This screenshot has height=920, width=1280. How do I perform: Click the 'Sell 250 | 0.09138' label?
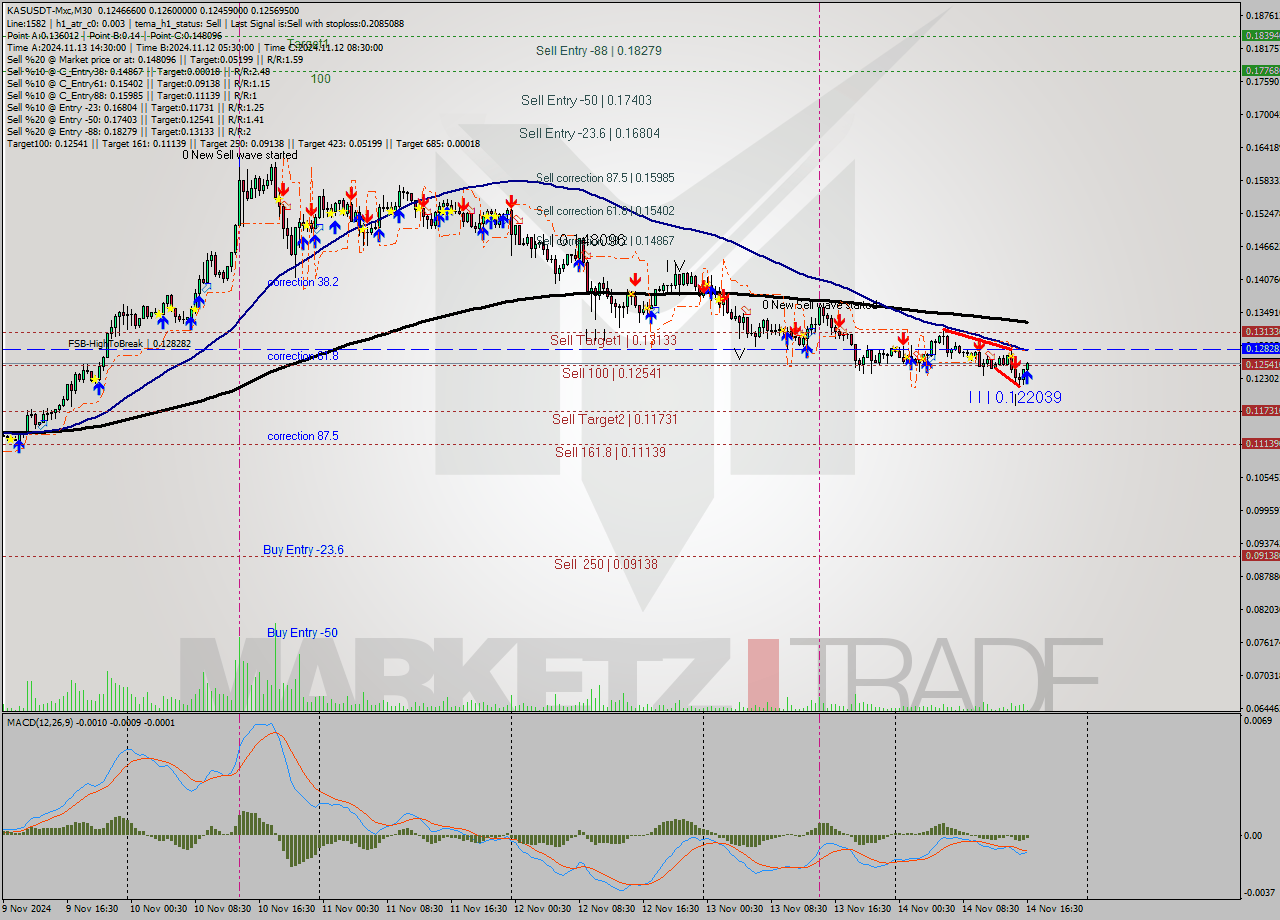pos(606,564)
